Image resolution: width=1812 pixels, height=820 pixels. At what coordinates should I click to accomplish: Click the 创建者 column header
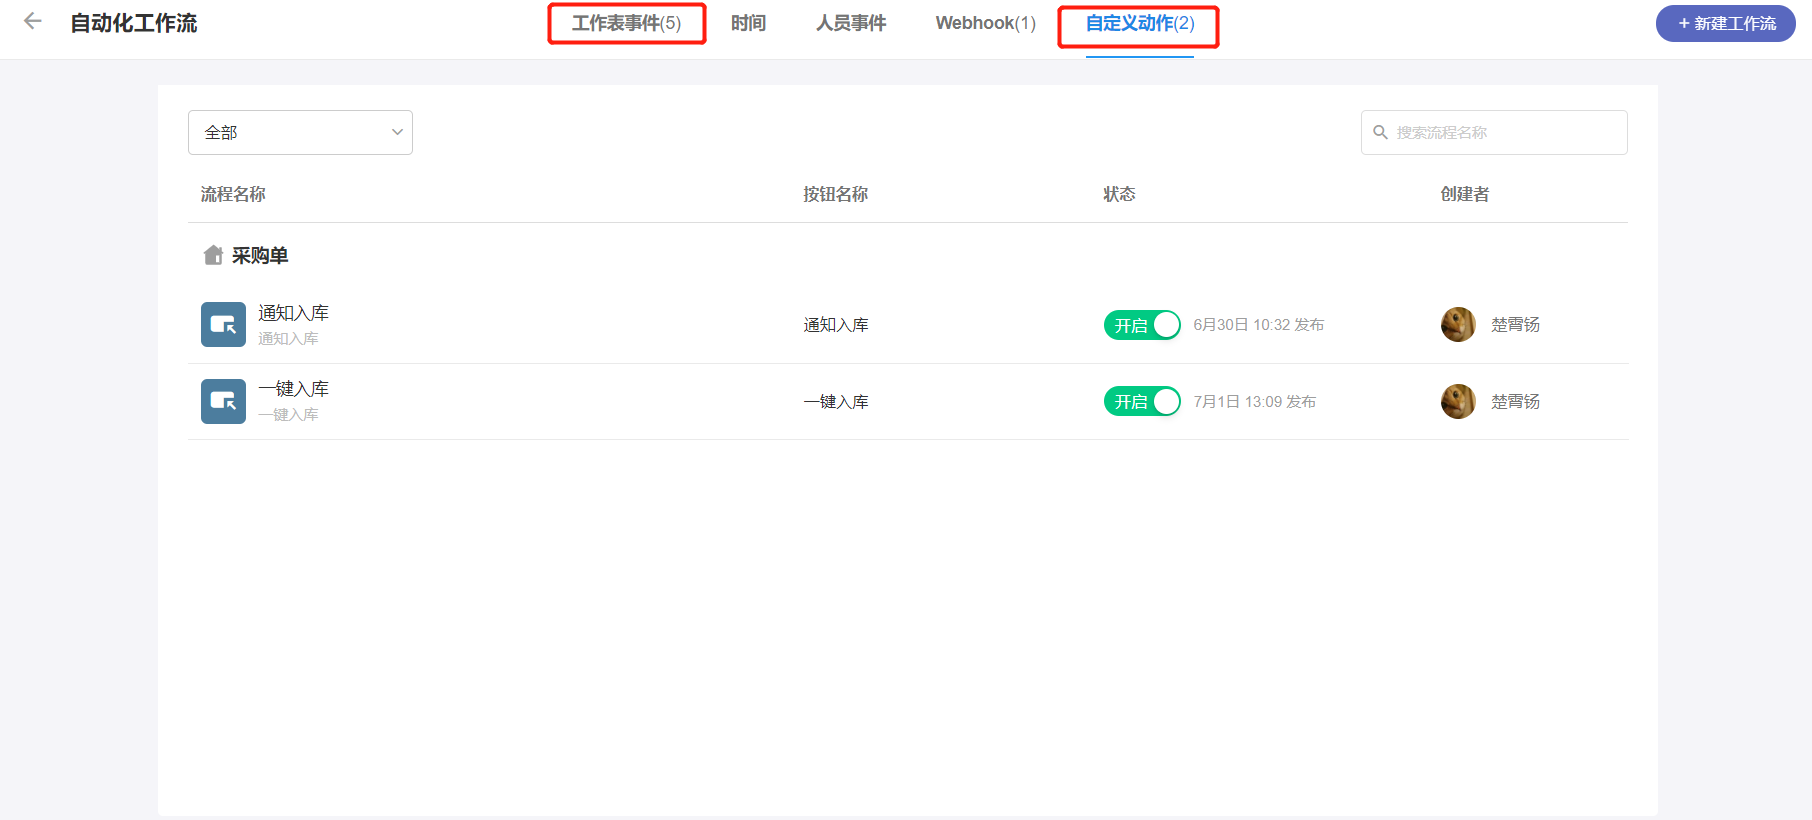coord(1465,194)
